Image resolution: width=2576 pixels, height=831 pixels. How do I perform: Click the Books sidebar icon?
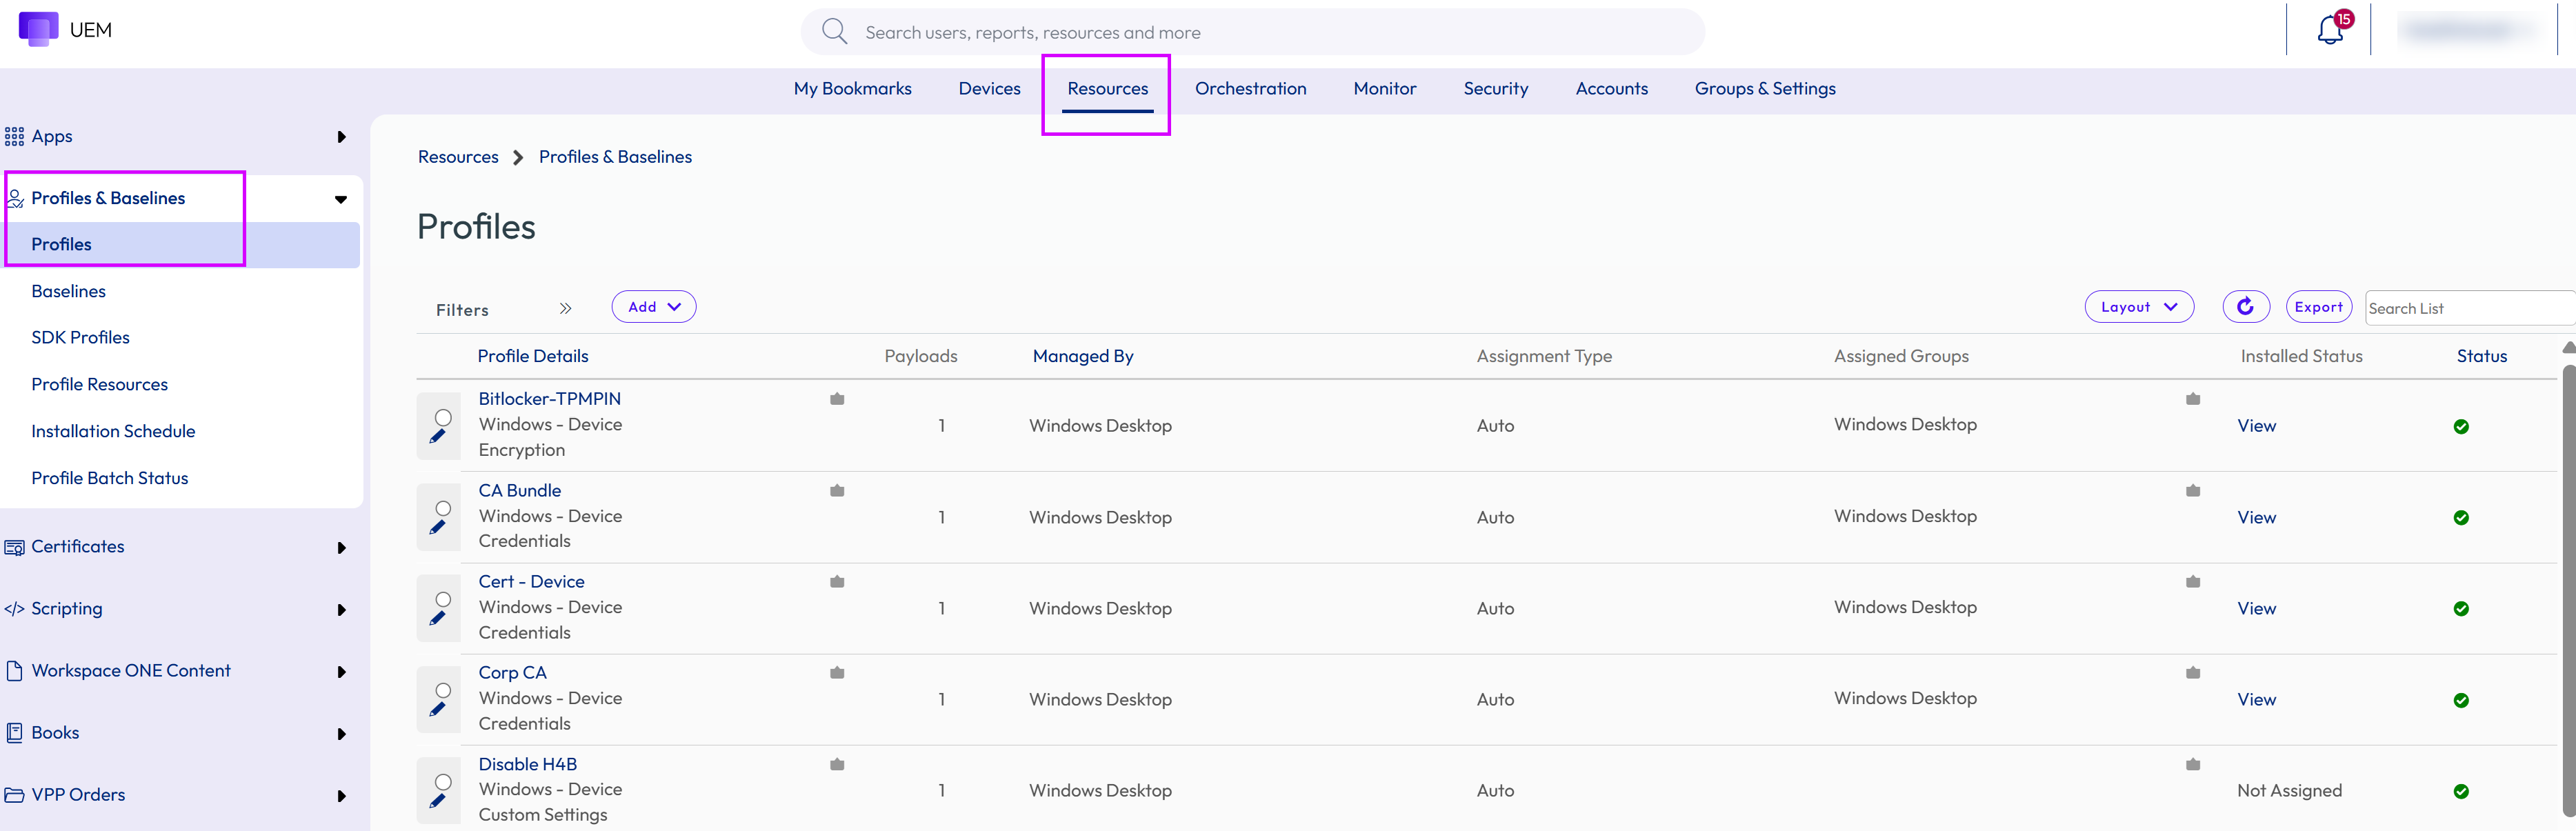coord(14,733)
